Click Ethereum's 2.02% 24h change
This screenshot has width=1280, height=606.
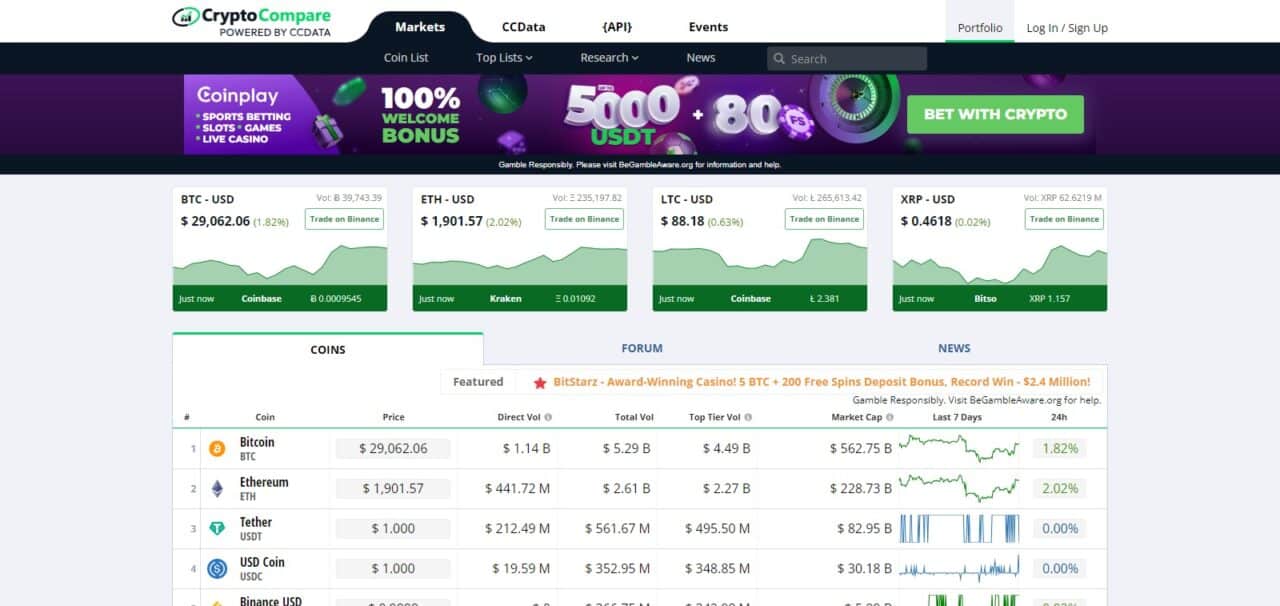[x=1060, y=489]
